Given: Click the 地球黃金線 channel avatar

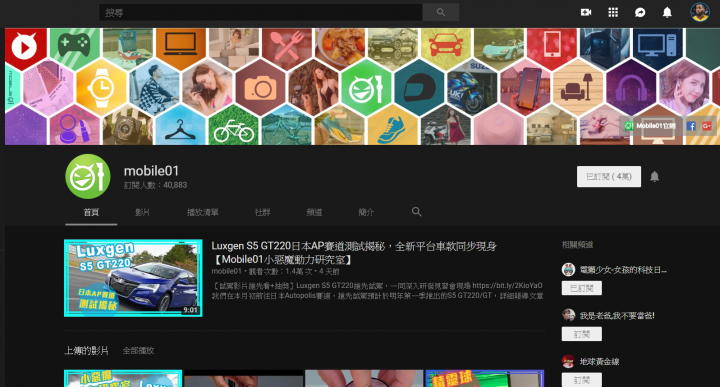Looking at the screenshot, I should point(568,361).
